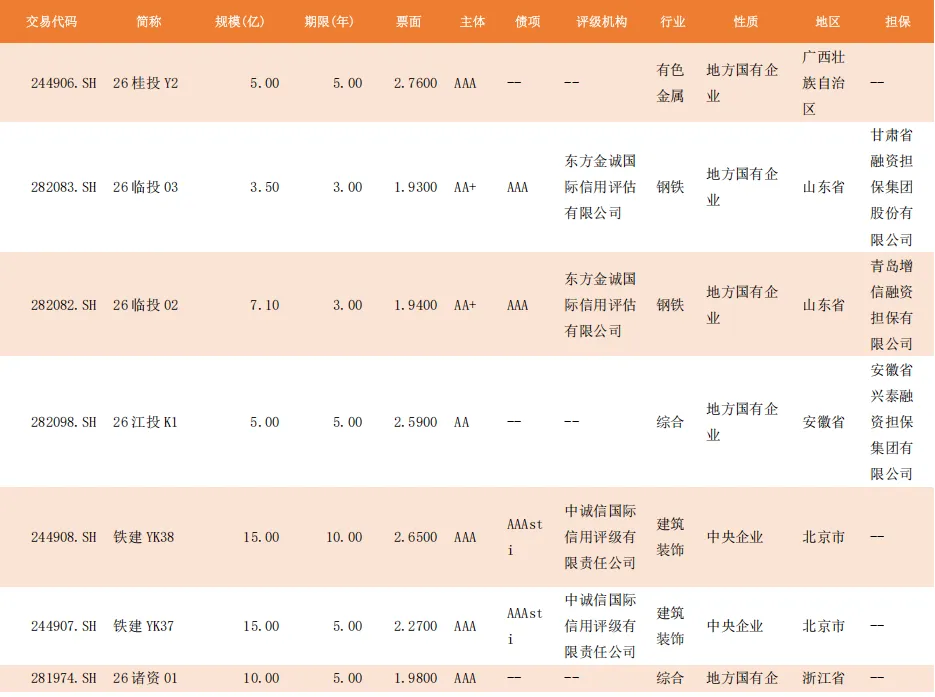This screenshot has height=697, width=935.
Task: Click 中央企业 in 铁建YK38 row
Action: [735, 537]
